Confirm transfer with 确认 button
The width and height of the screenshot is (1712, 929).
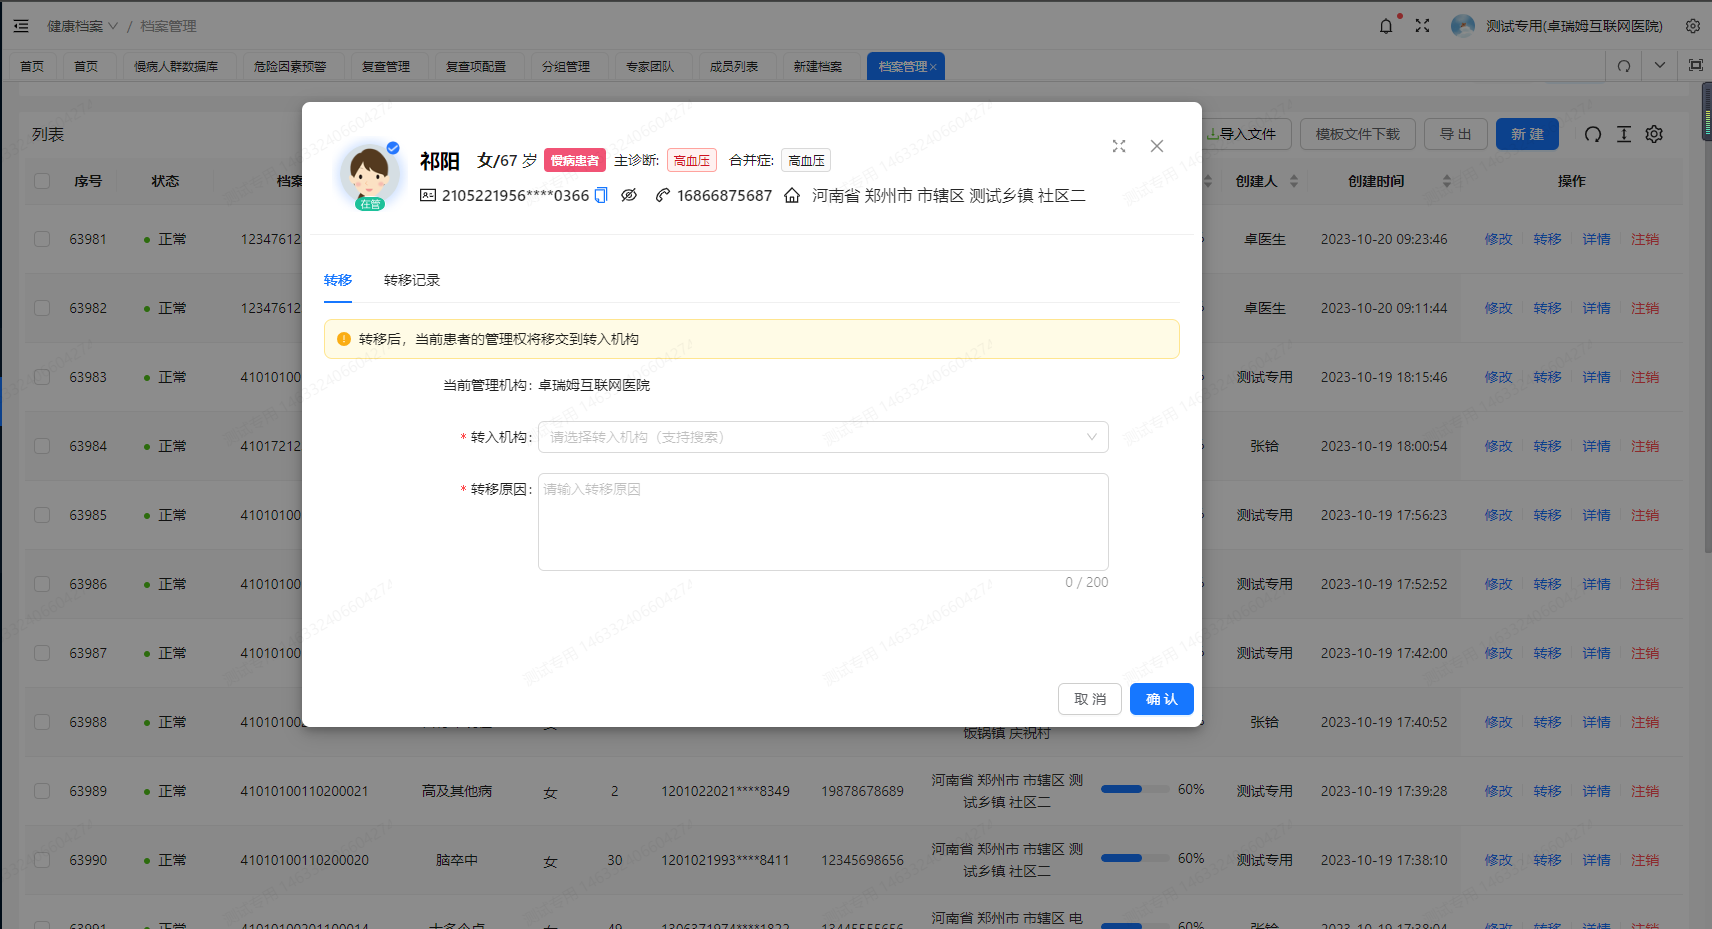[1162, 699]
